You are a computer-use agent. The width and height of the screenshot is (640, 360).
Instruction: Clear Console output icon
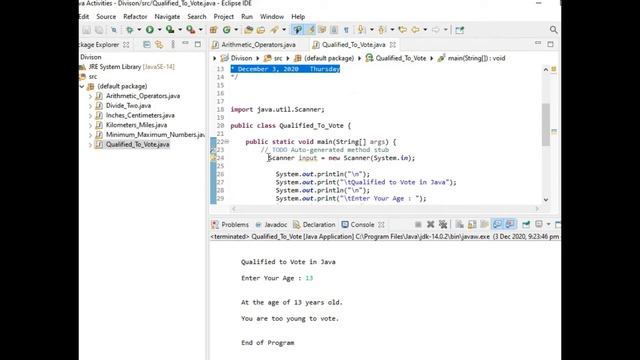tap(459, 224)
